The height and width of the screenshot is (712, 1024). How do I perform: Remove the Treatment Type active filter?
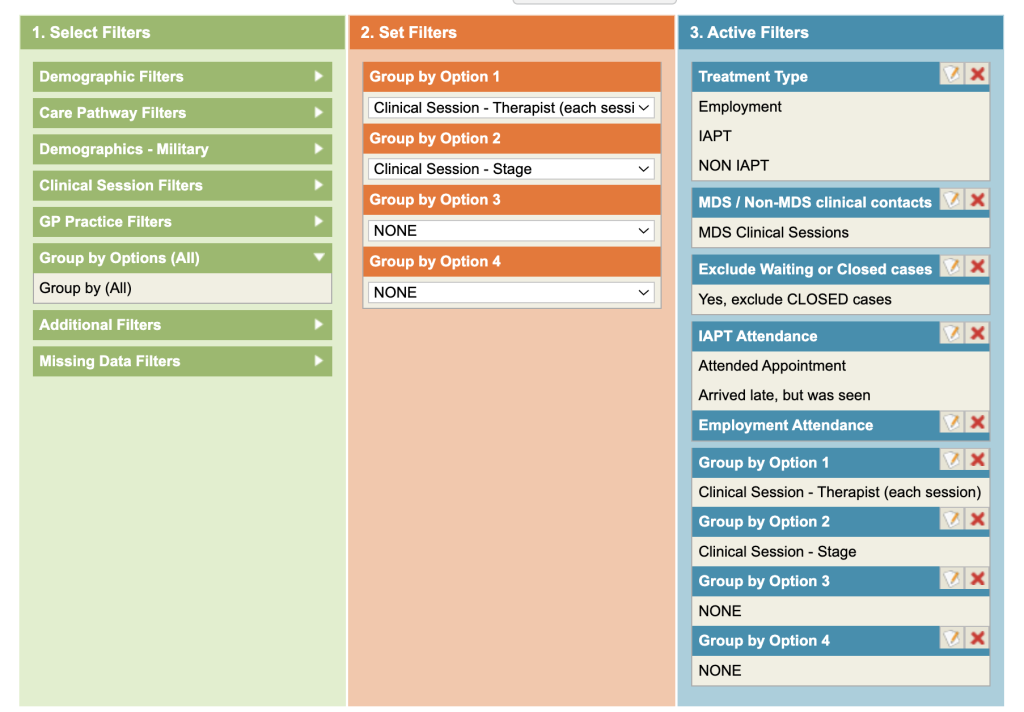point(978,74)
